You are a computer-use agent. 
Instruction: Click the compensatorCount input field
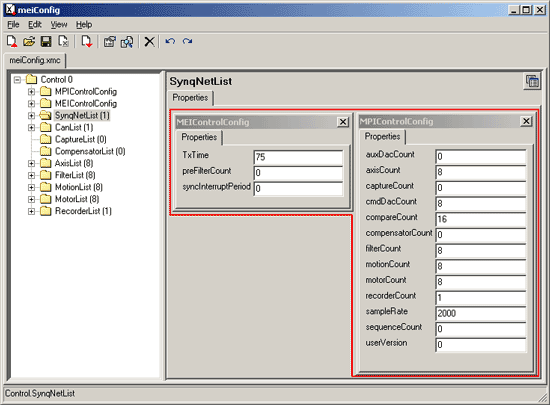(481, 235)
